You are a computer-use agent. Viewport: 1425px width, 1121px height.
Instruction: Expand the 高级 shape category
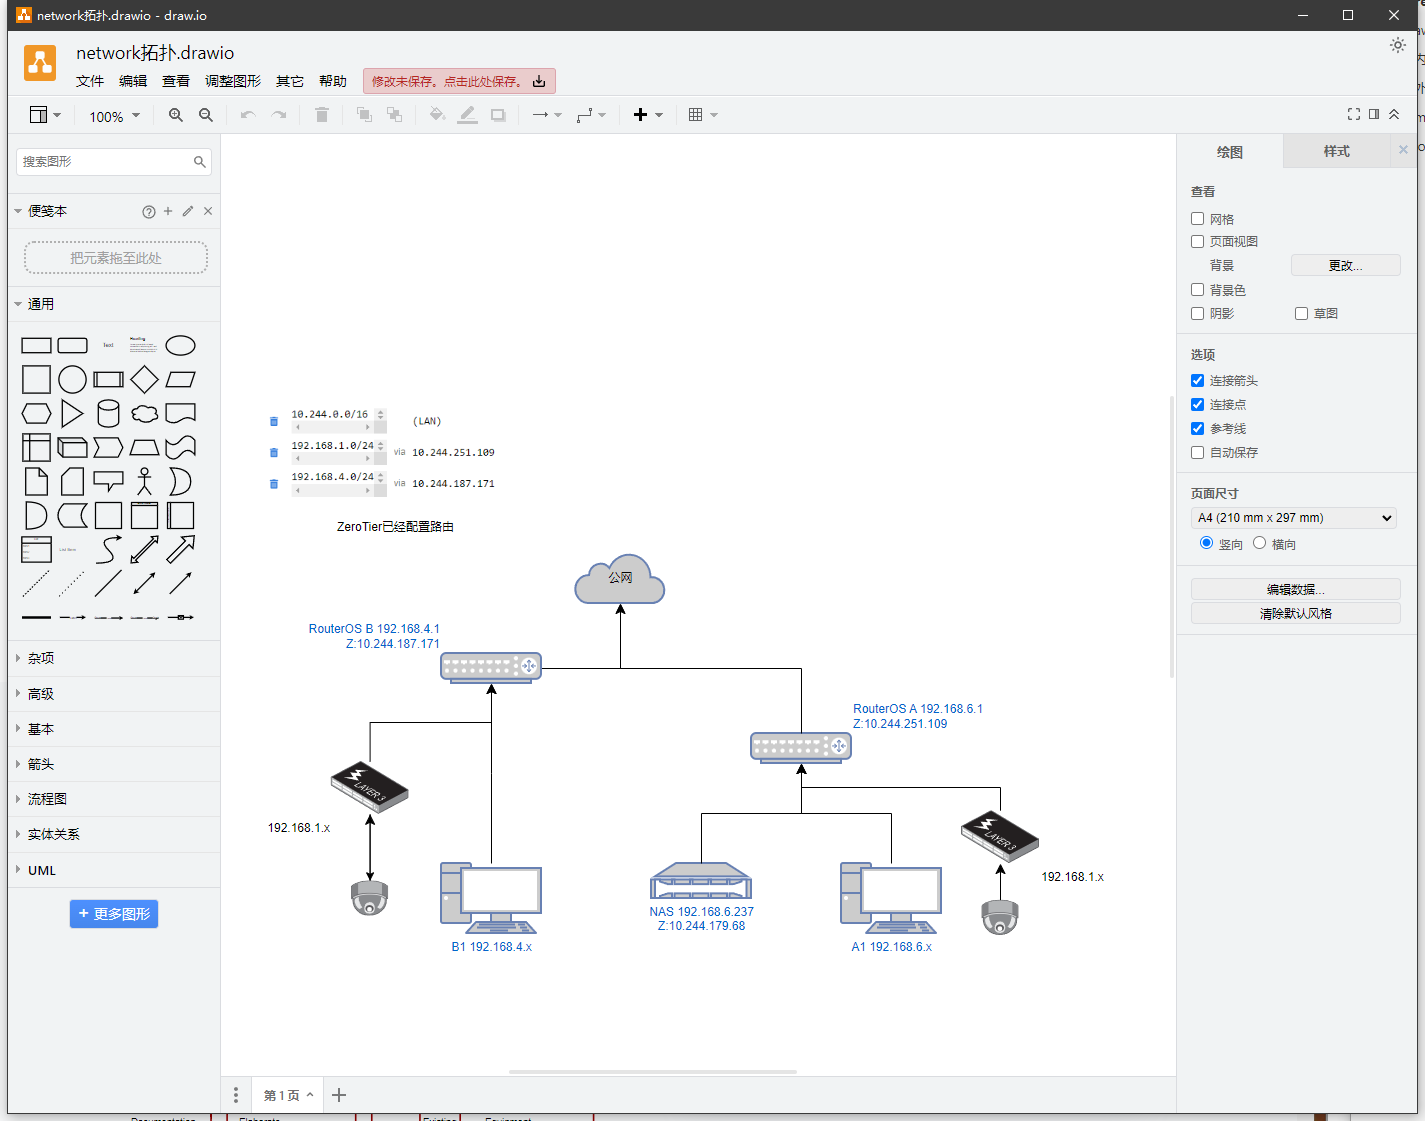point(114,694)
